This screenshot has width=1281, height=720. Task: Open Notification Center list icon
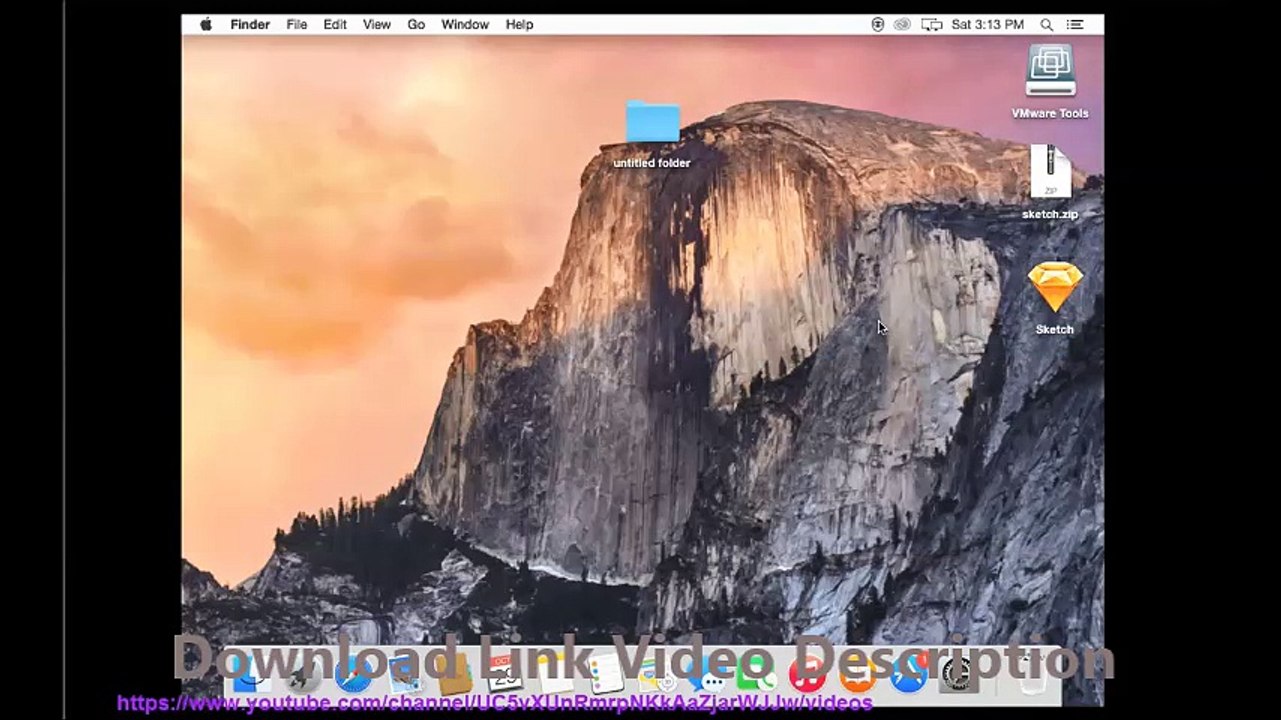[1075, 24]
